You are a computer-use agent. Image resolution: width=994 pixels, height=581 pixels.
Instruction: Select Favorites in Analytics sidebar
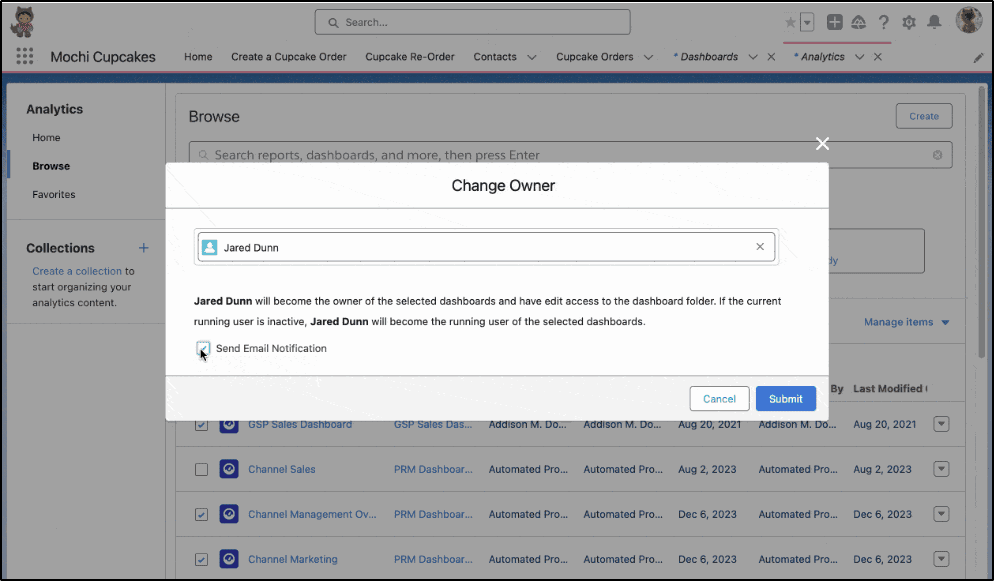coord(54,195)
